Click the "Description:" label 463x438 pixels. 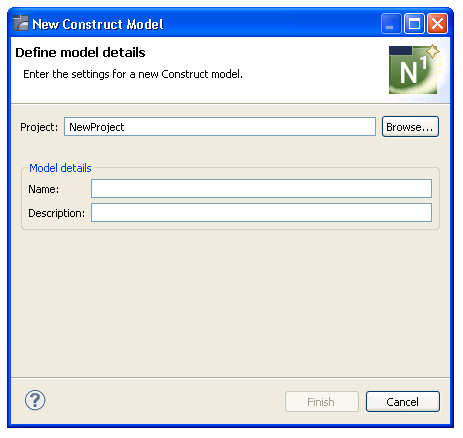pyautogui.click(x=57, y=213)
